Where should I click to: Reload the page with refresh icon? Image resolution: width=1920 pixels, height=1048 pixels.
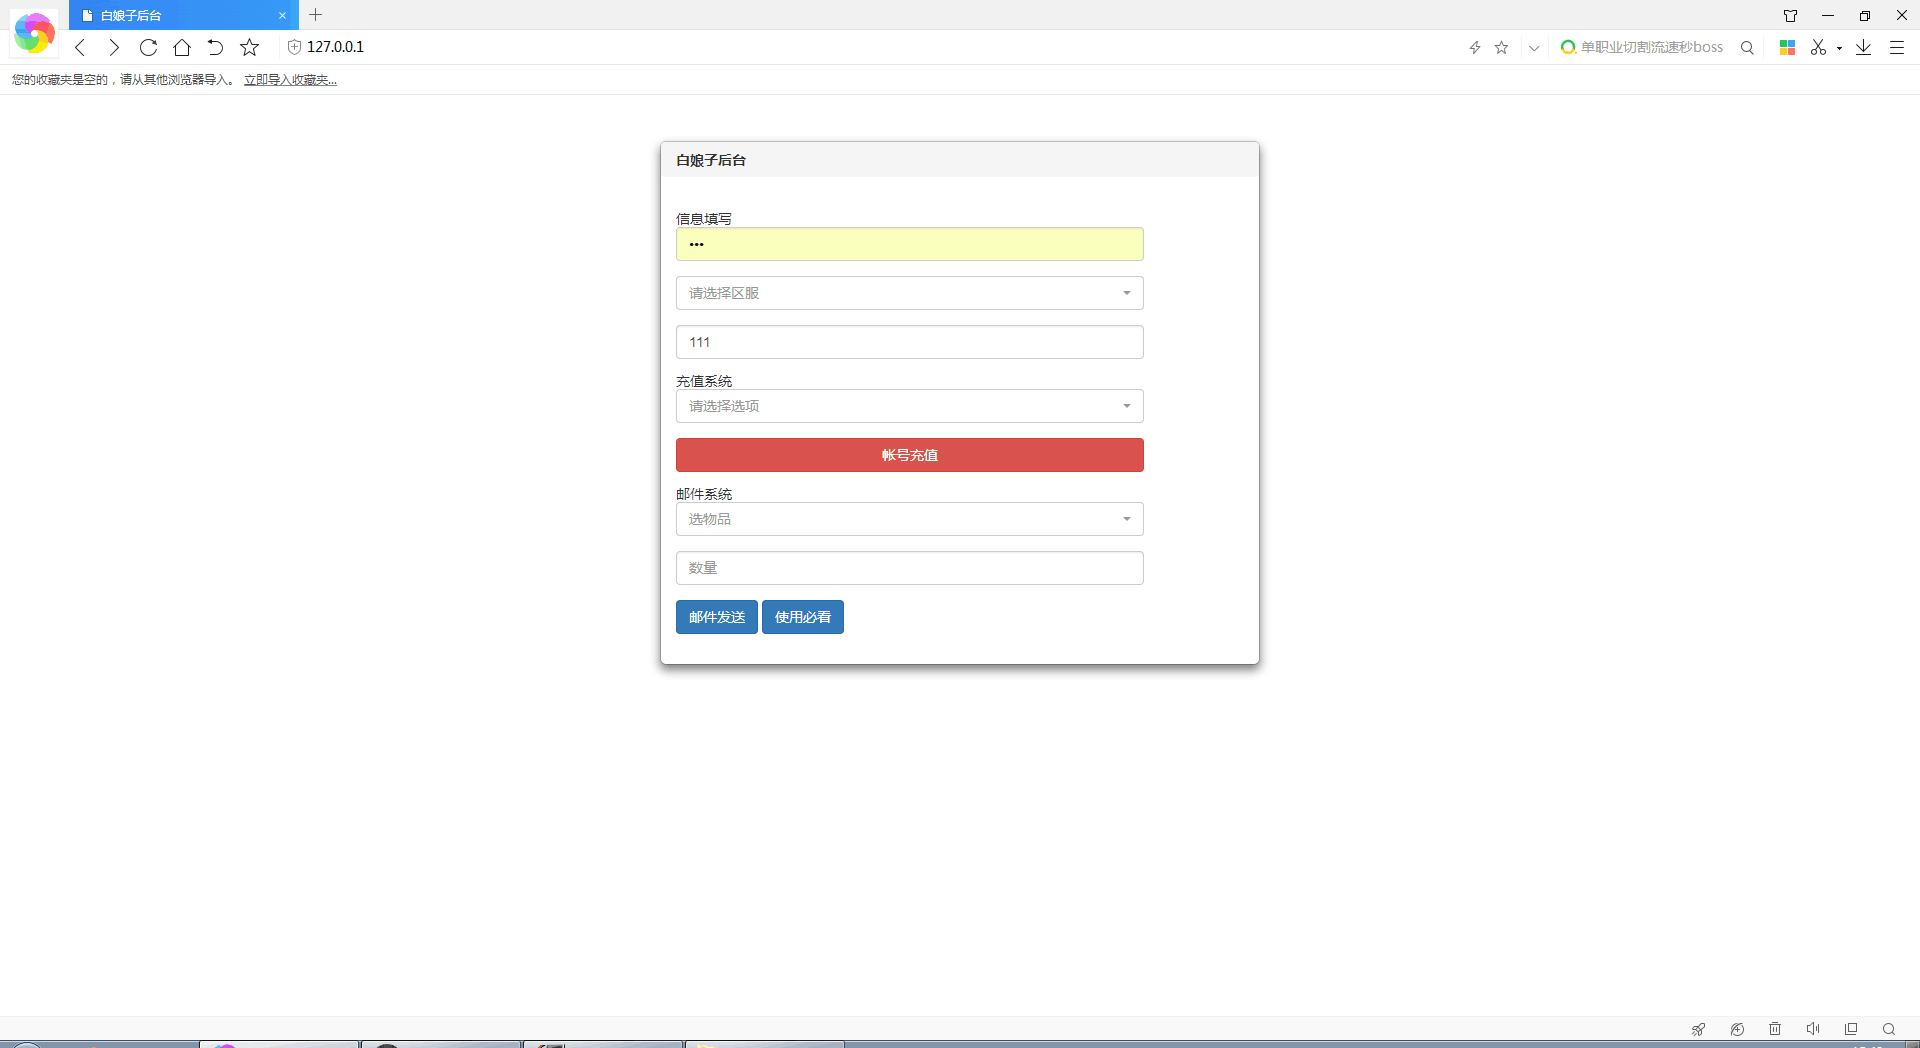148,47
